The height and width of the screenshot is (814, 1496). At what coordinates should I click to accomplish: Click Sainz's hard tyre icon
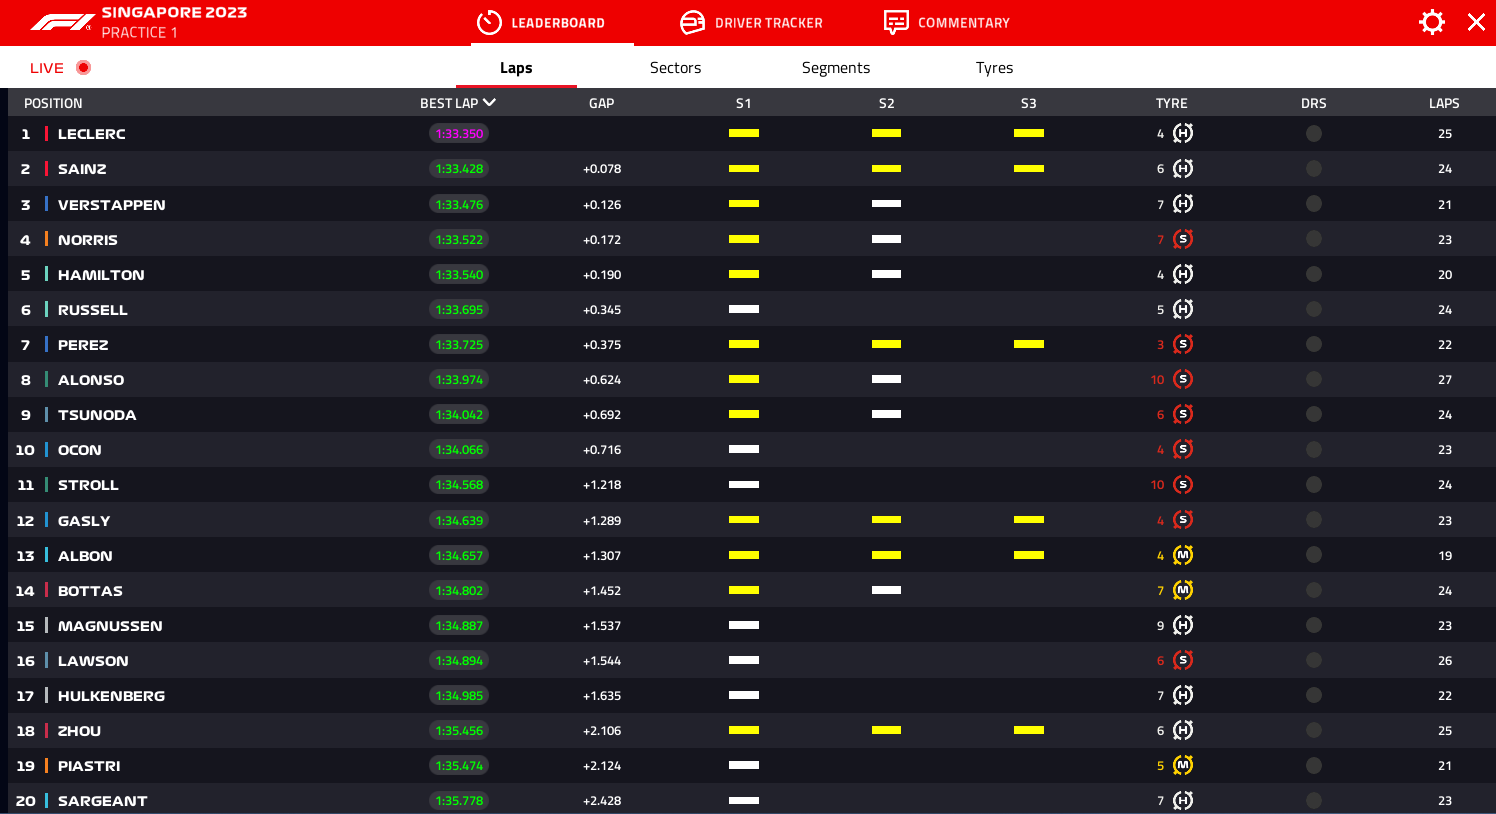pyautogui.click(x=1183, y=168)
